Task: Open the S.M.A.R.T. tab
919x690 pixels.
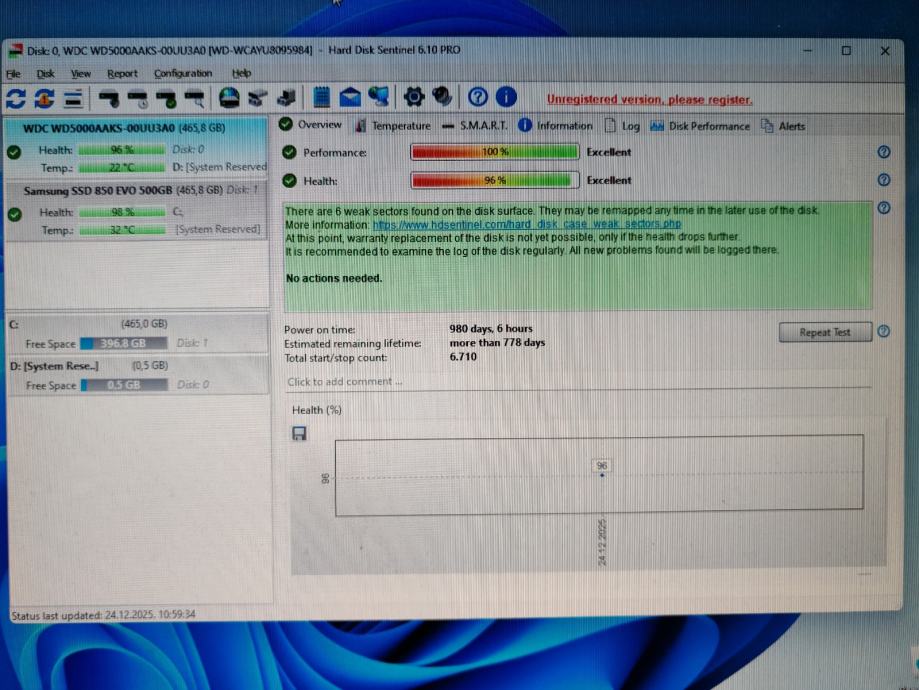Action: 475,125
